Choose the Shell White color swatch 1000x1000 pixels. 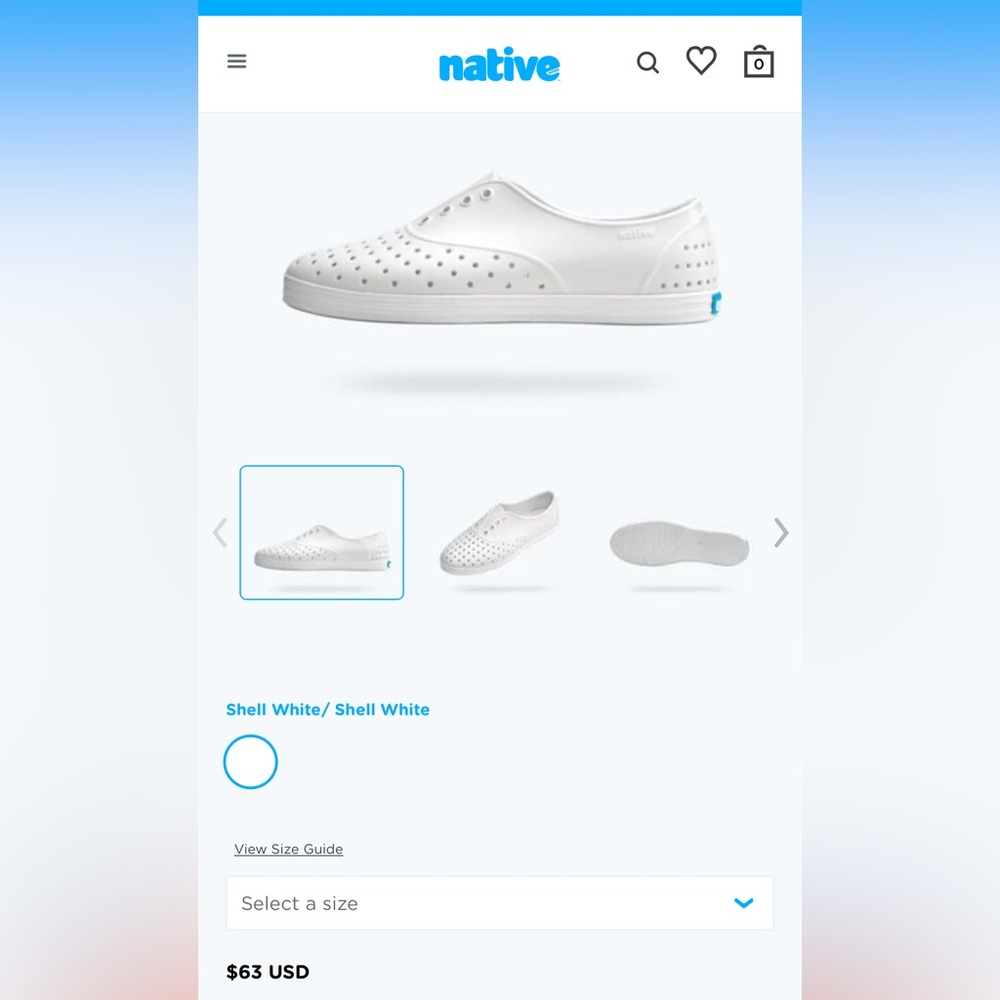click(251, 761)
